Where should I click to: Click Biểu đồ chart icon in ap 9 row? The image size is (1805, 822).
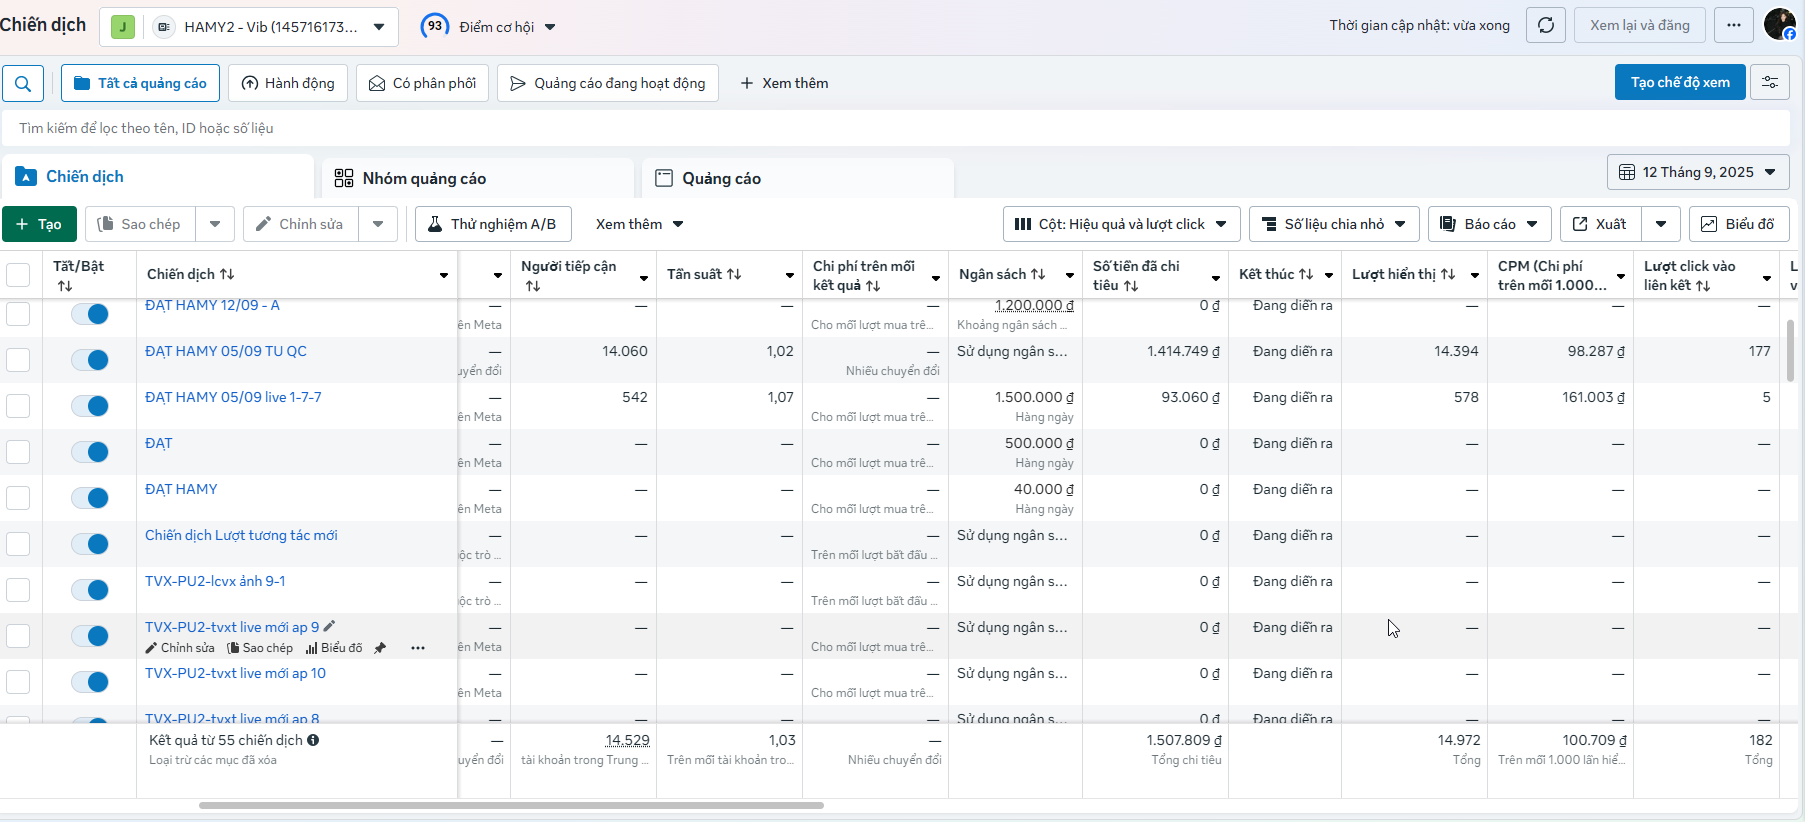coord(334,648)
